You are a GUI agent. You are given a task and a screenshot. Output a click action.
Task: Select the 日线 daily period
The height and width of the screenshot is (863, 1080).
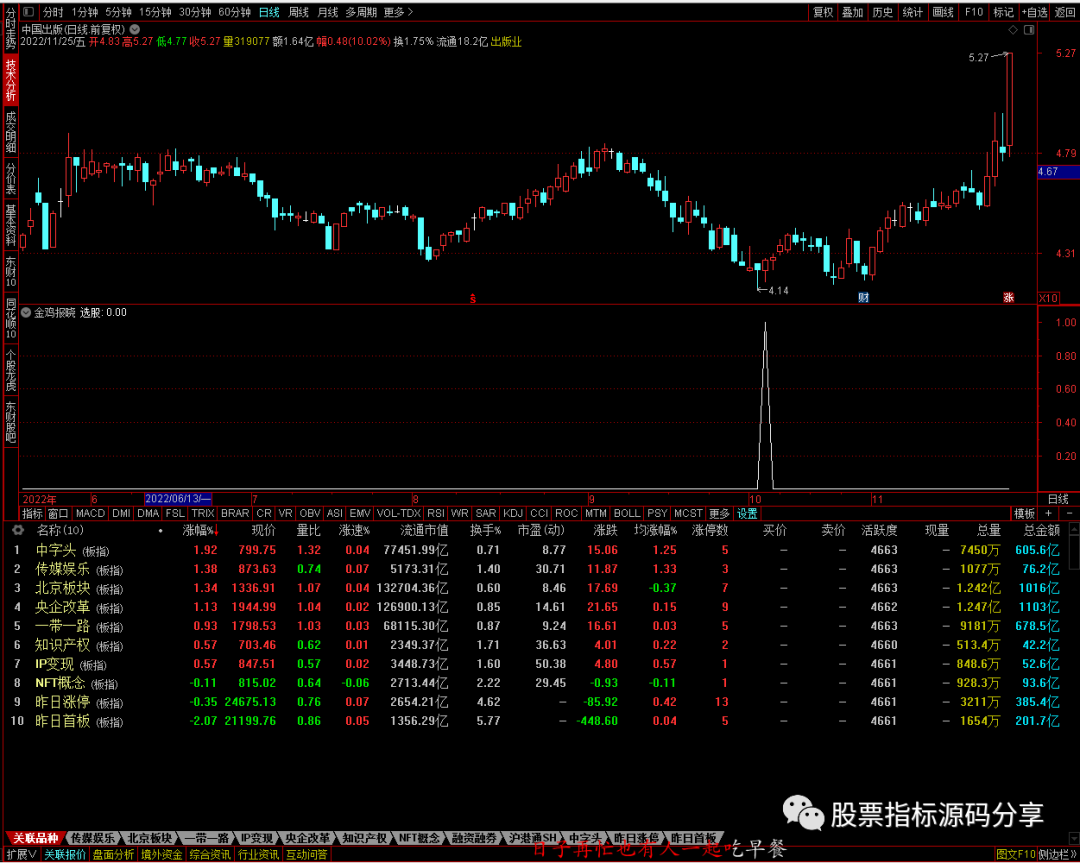[x=269, y=12]
